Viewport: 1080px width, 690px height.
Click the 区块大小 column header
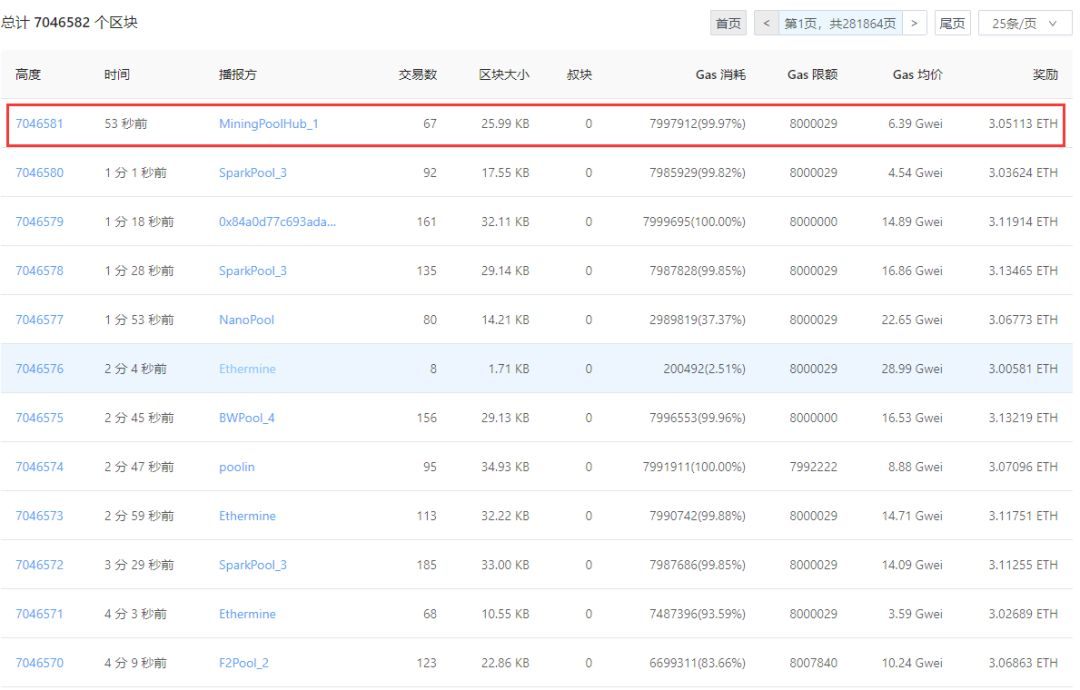(504, 74)
